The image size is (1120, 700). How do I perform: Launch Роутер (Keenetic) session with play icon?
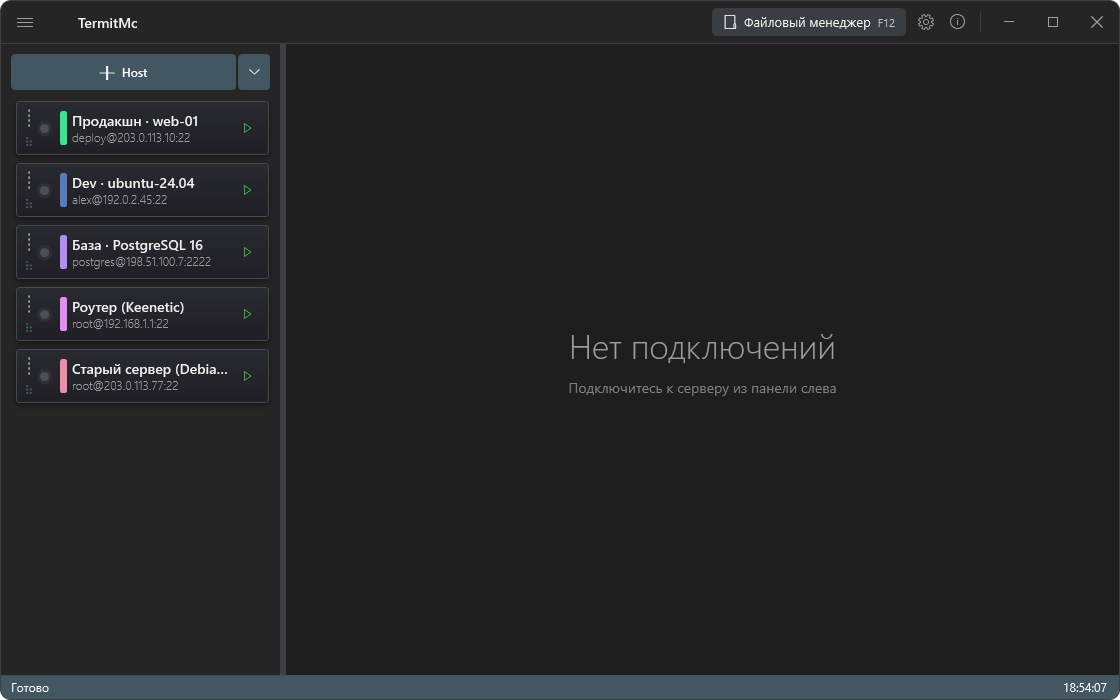tap(247, 314)
